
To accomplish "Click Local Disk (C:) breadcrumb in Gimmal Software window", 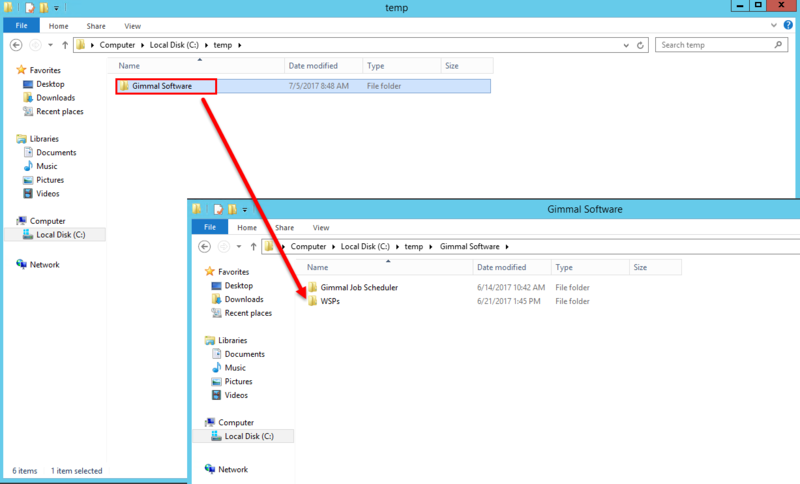I will click(x=364, y=246).
